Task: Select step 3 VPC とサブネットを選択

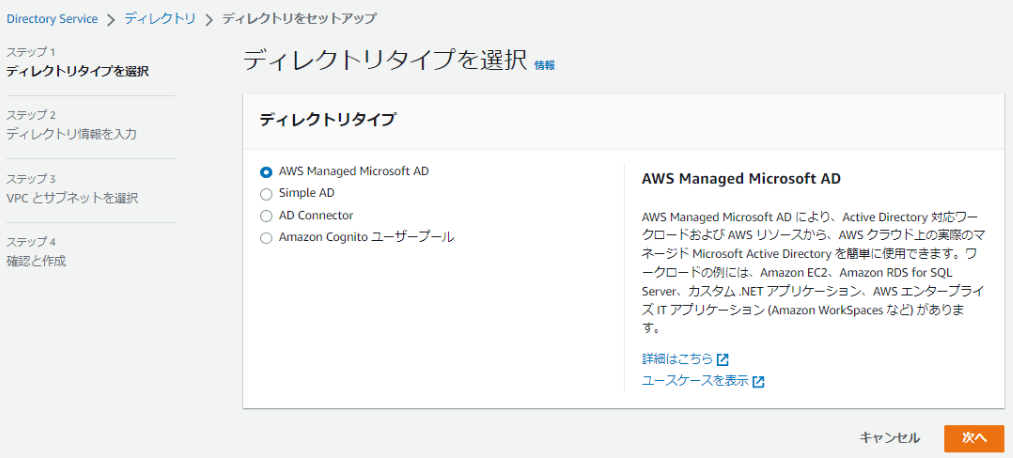Action: 72,198
